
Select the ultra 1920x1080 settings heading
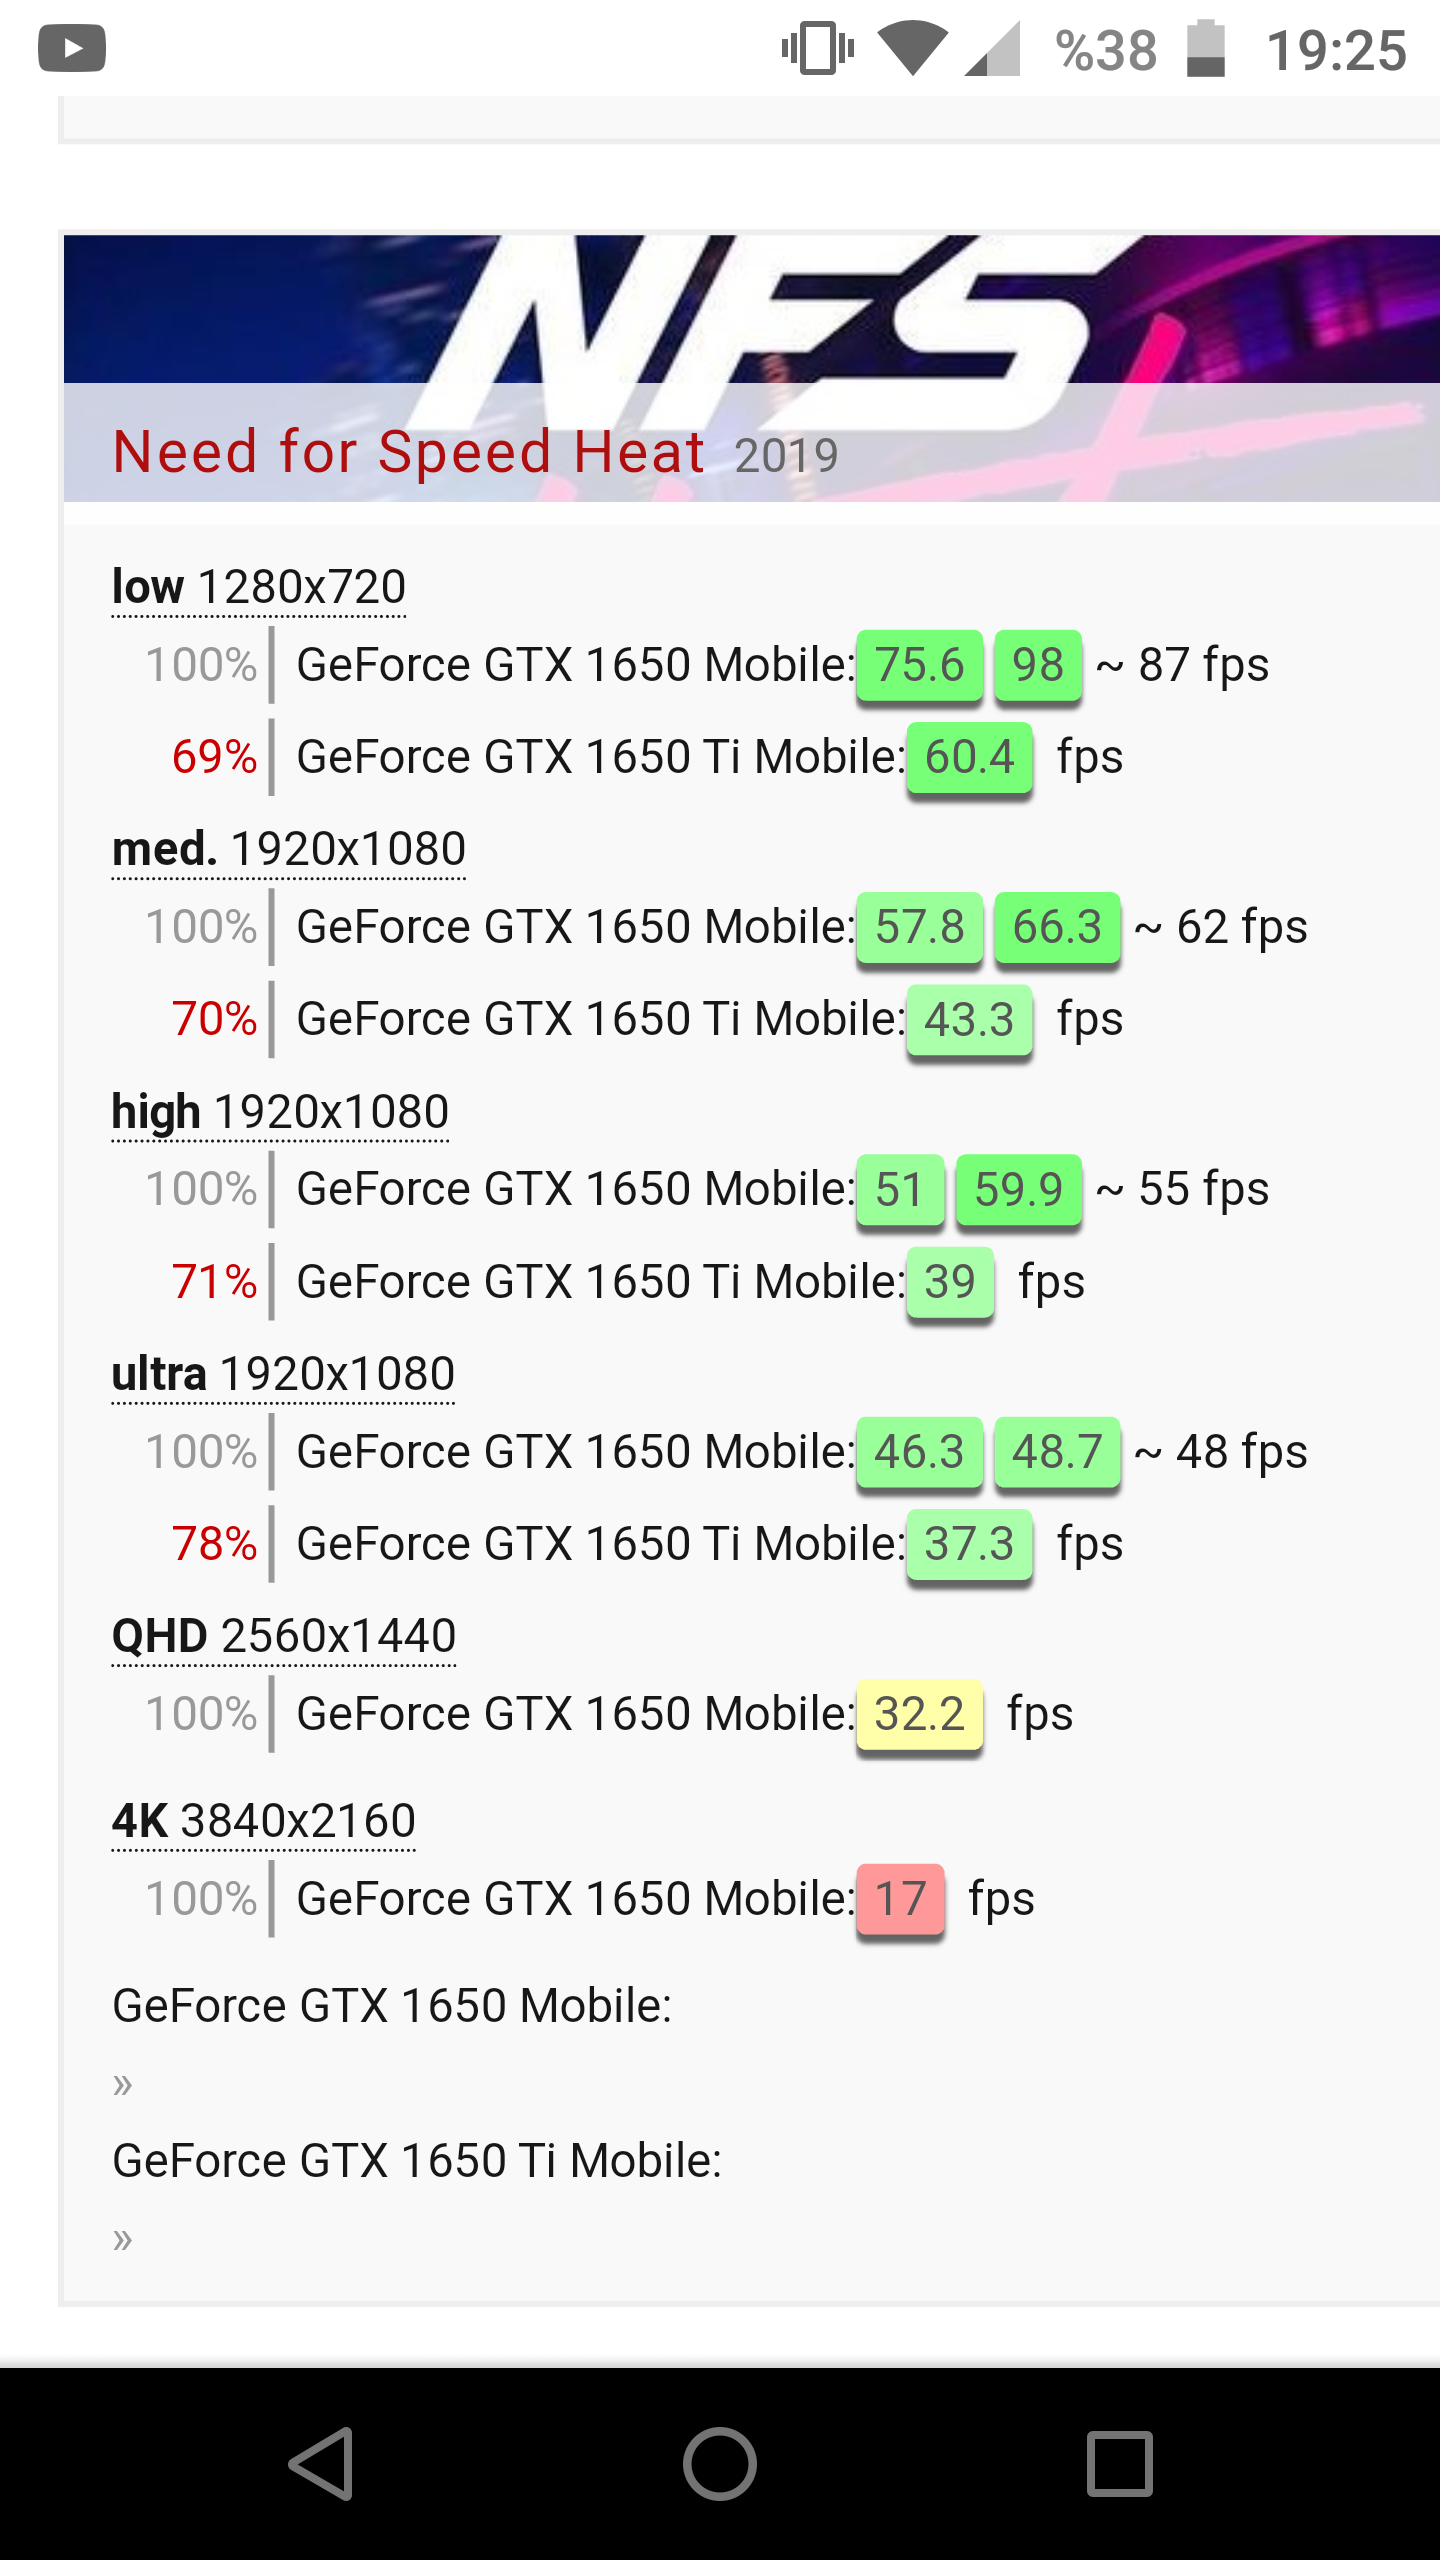coord(283,1374)
